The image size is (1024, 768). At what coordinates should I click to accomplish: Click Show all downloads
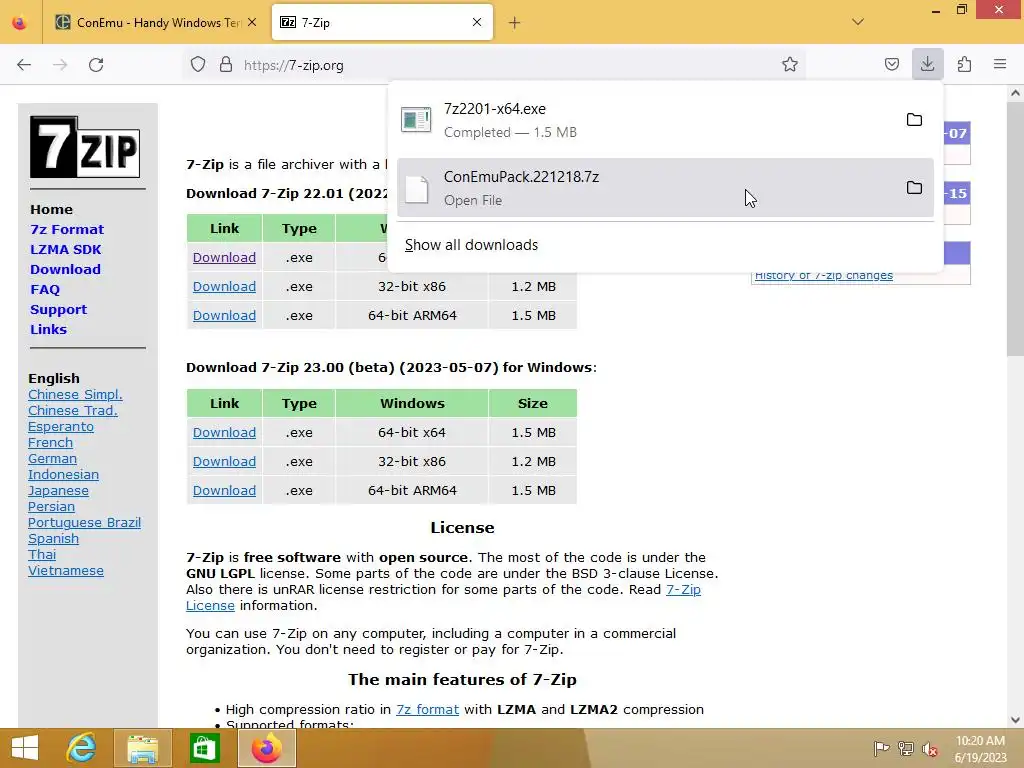point(472,245)
